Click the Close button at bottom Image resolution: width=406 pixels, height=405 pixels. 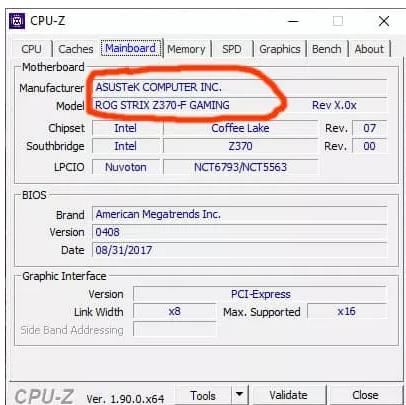click(x=365, y=395)
